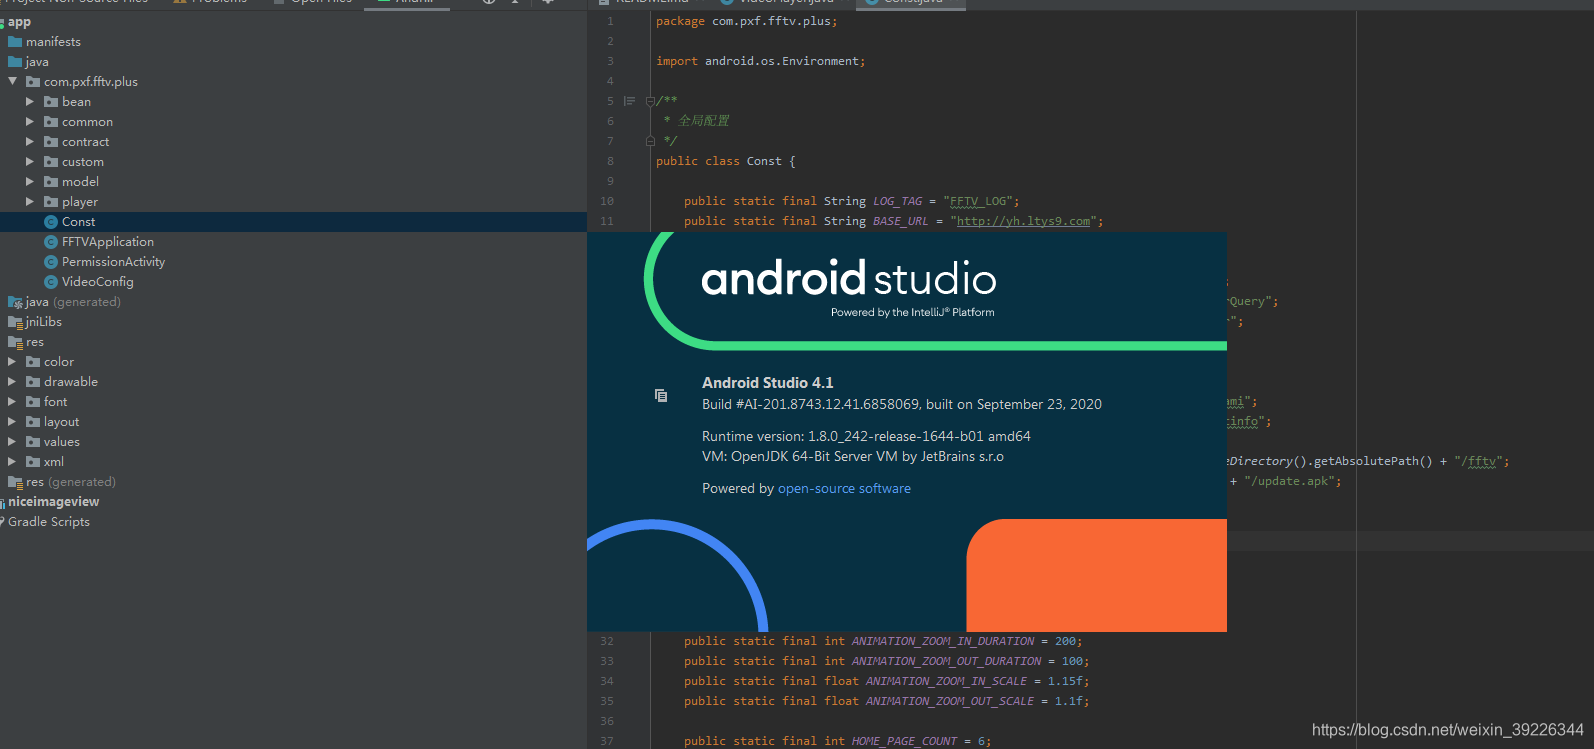Click the VideoConfig class icon
Screen dimensions: 1594x749
pyautogui.click(x=51, y=282)
